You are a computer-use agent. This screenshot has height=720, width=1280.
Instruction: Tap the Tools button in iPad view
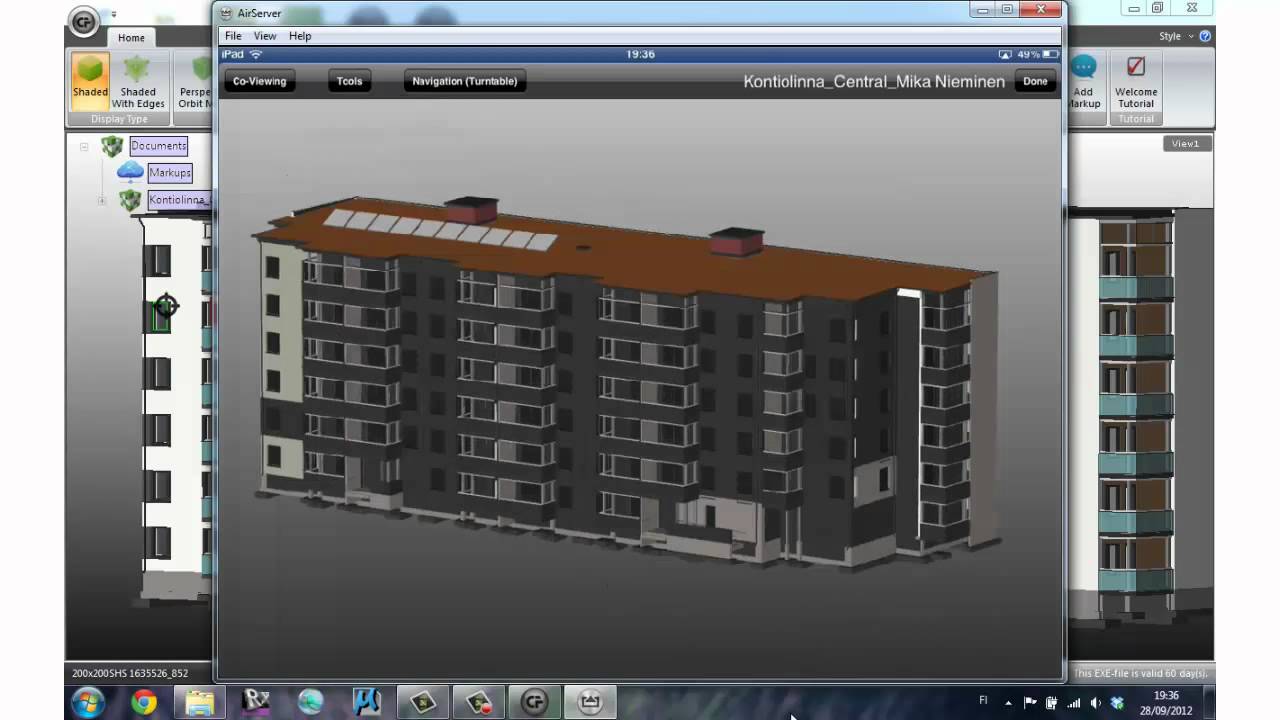[349, 81]
